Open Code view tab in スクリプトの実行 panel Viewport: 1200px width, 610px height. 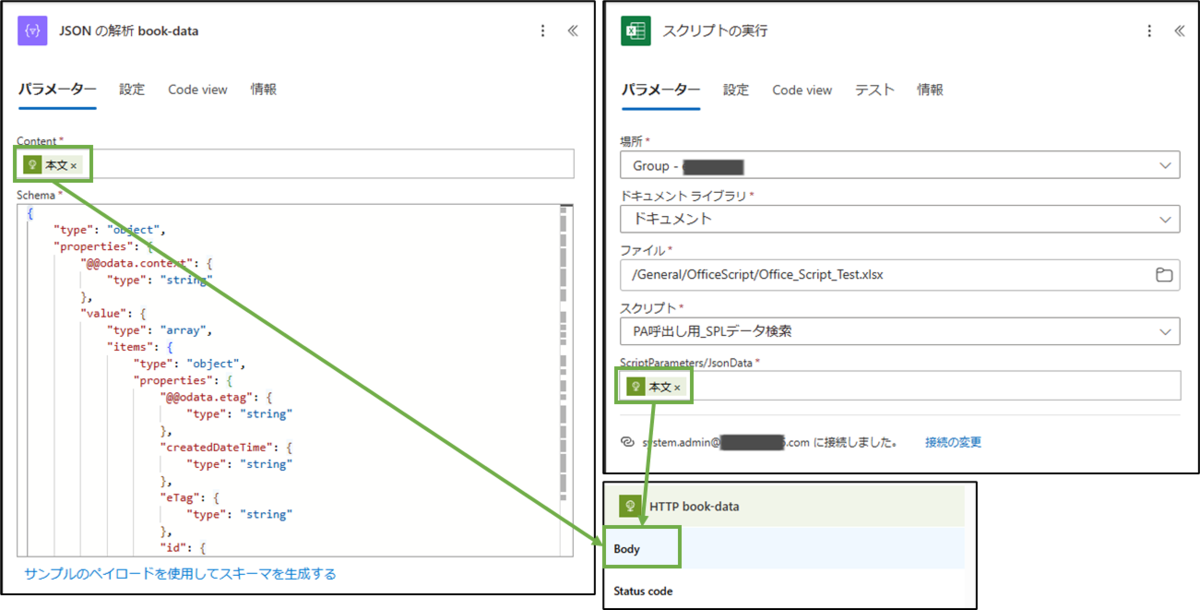pyautogui.click(x=802, y=89)
